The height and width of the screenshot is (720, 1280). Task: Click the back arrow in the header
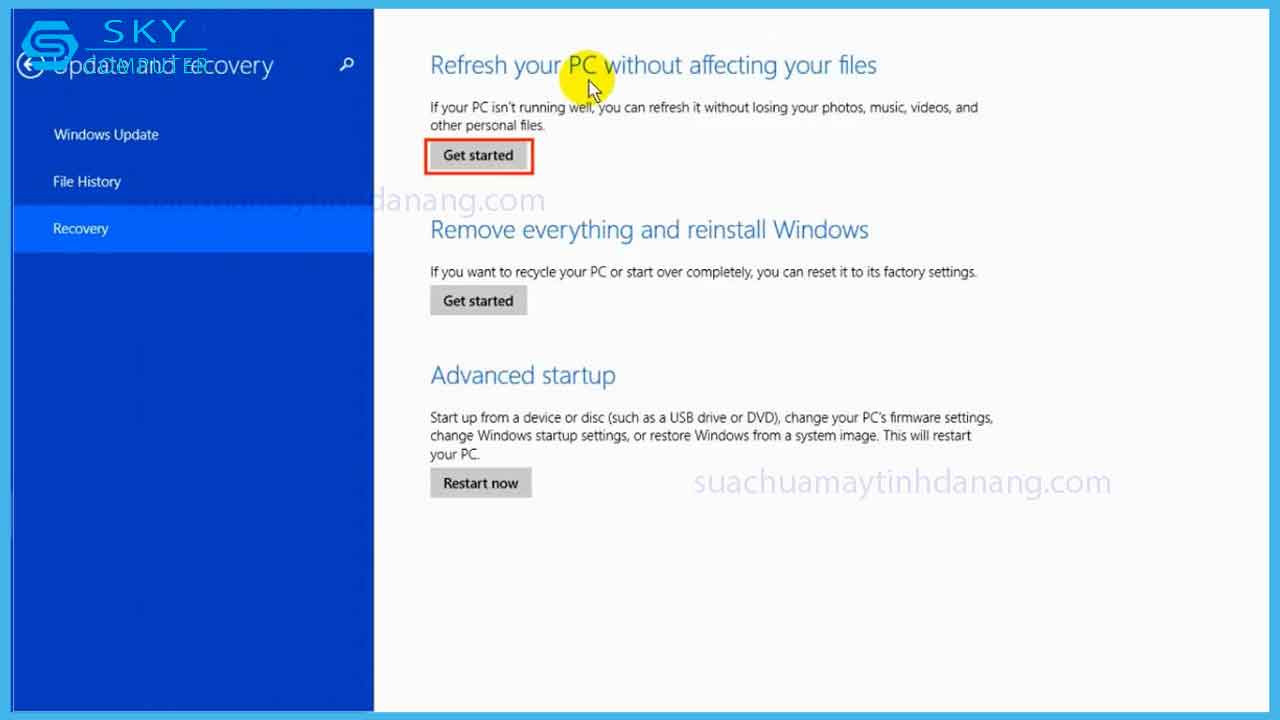click(30, 66)
